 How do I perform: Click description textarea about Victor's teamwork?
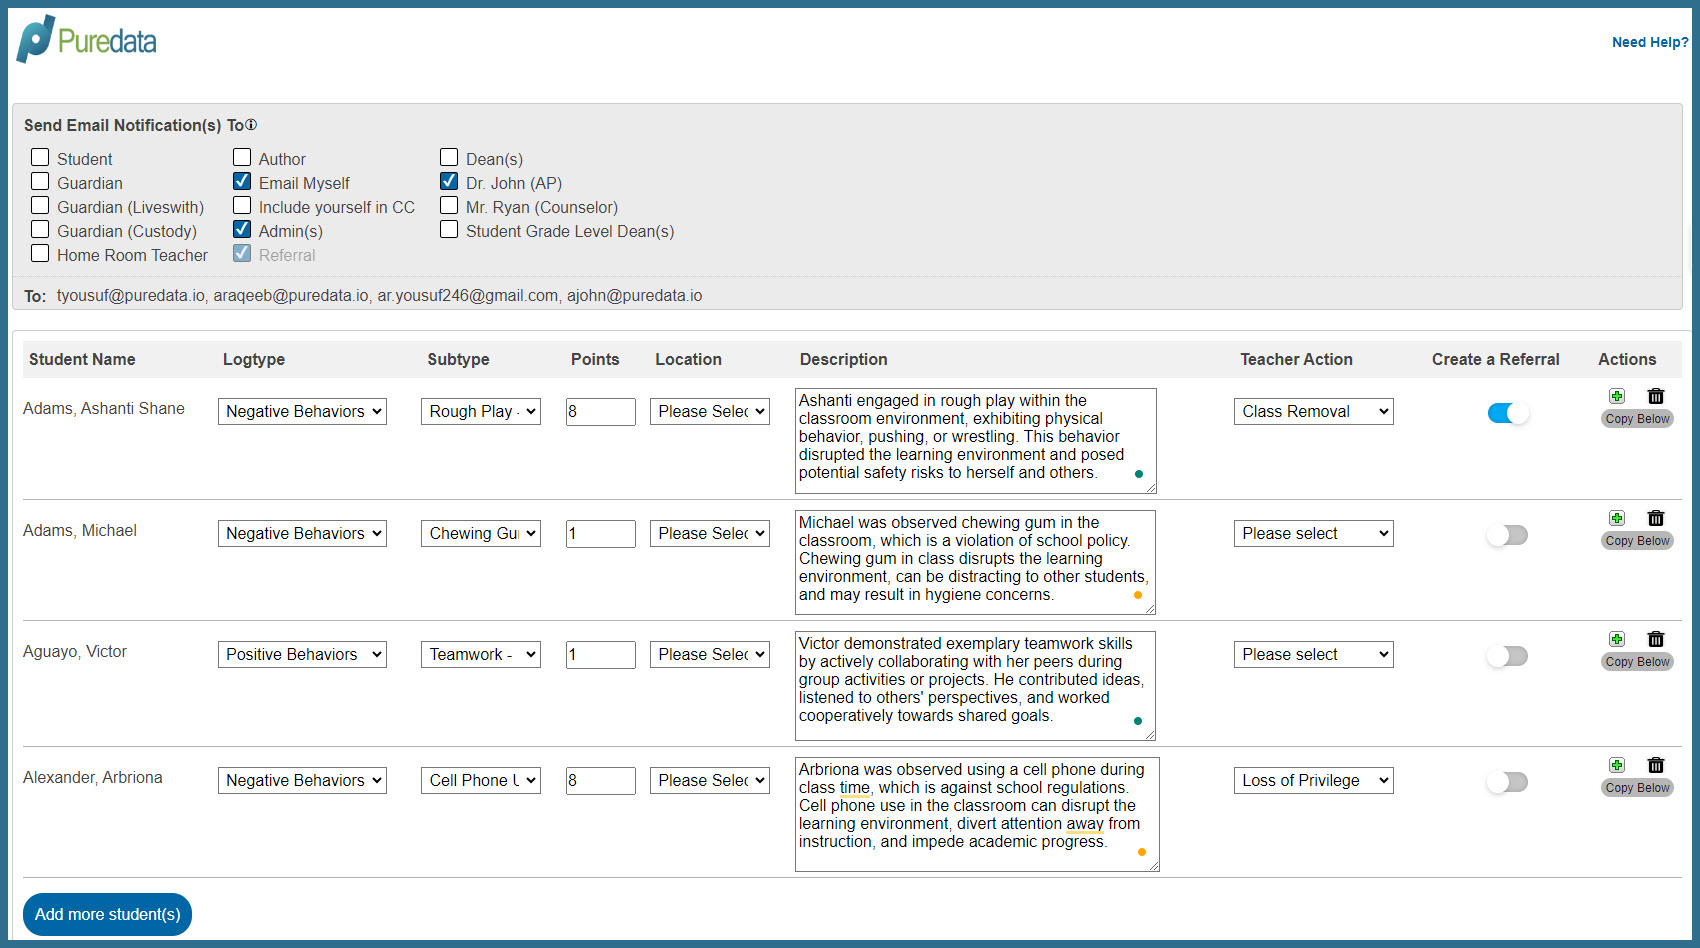click(975, 685)
